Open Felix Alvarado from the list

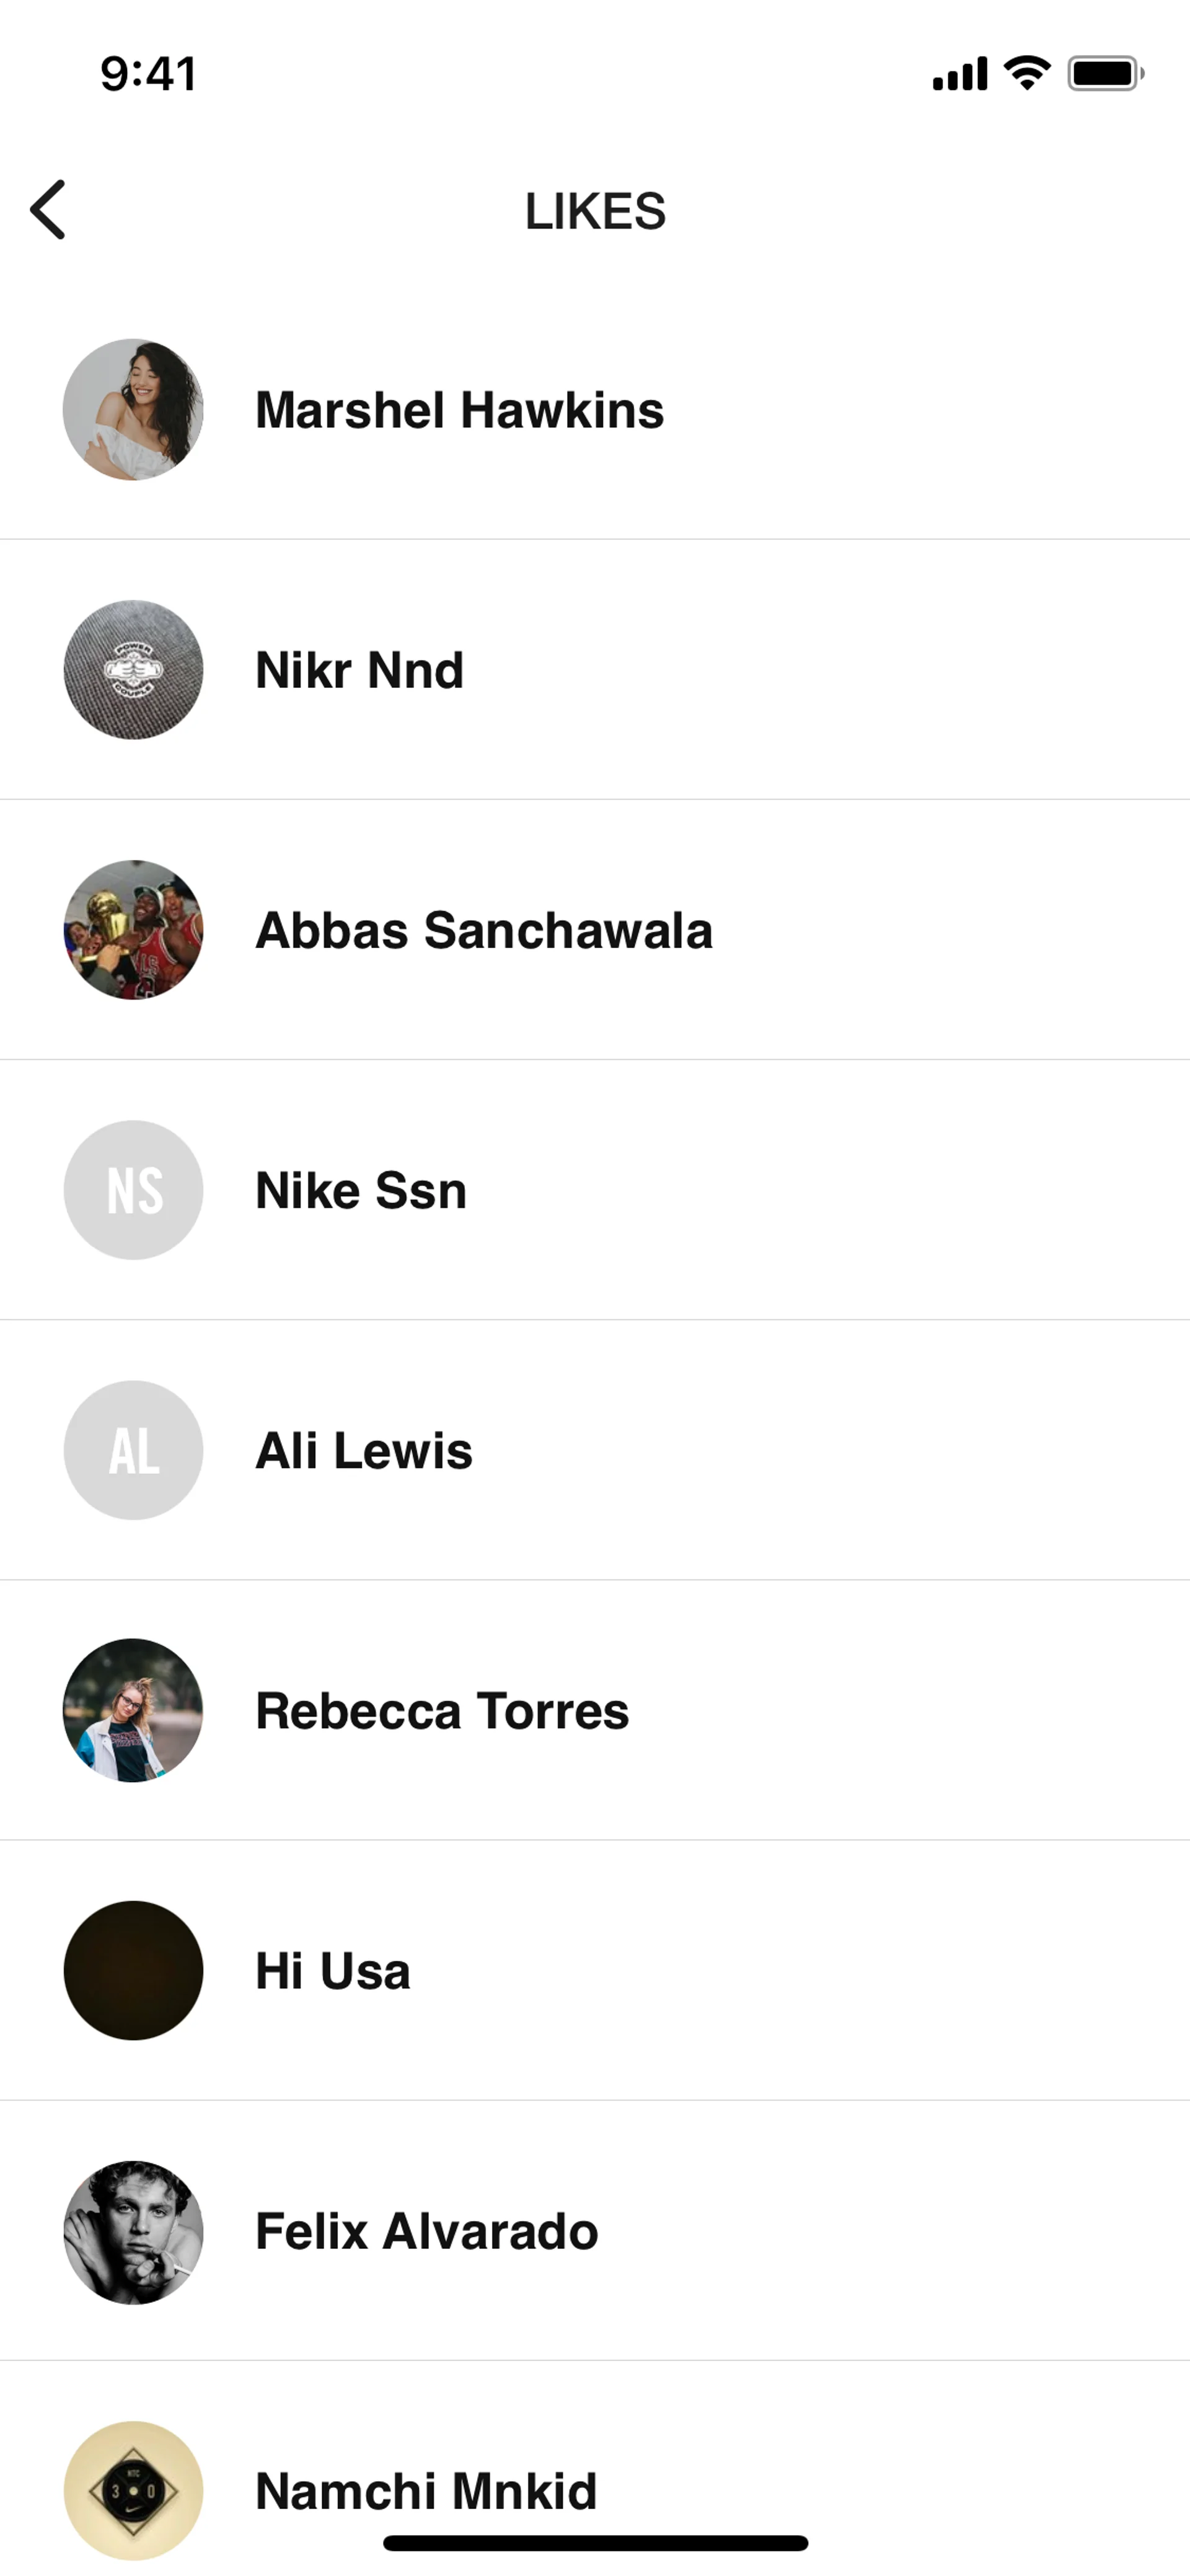pyautogui.click(x=427, y=2231)
